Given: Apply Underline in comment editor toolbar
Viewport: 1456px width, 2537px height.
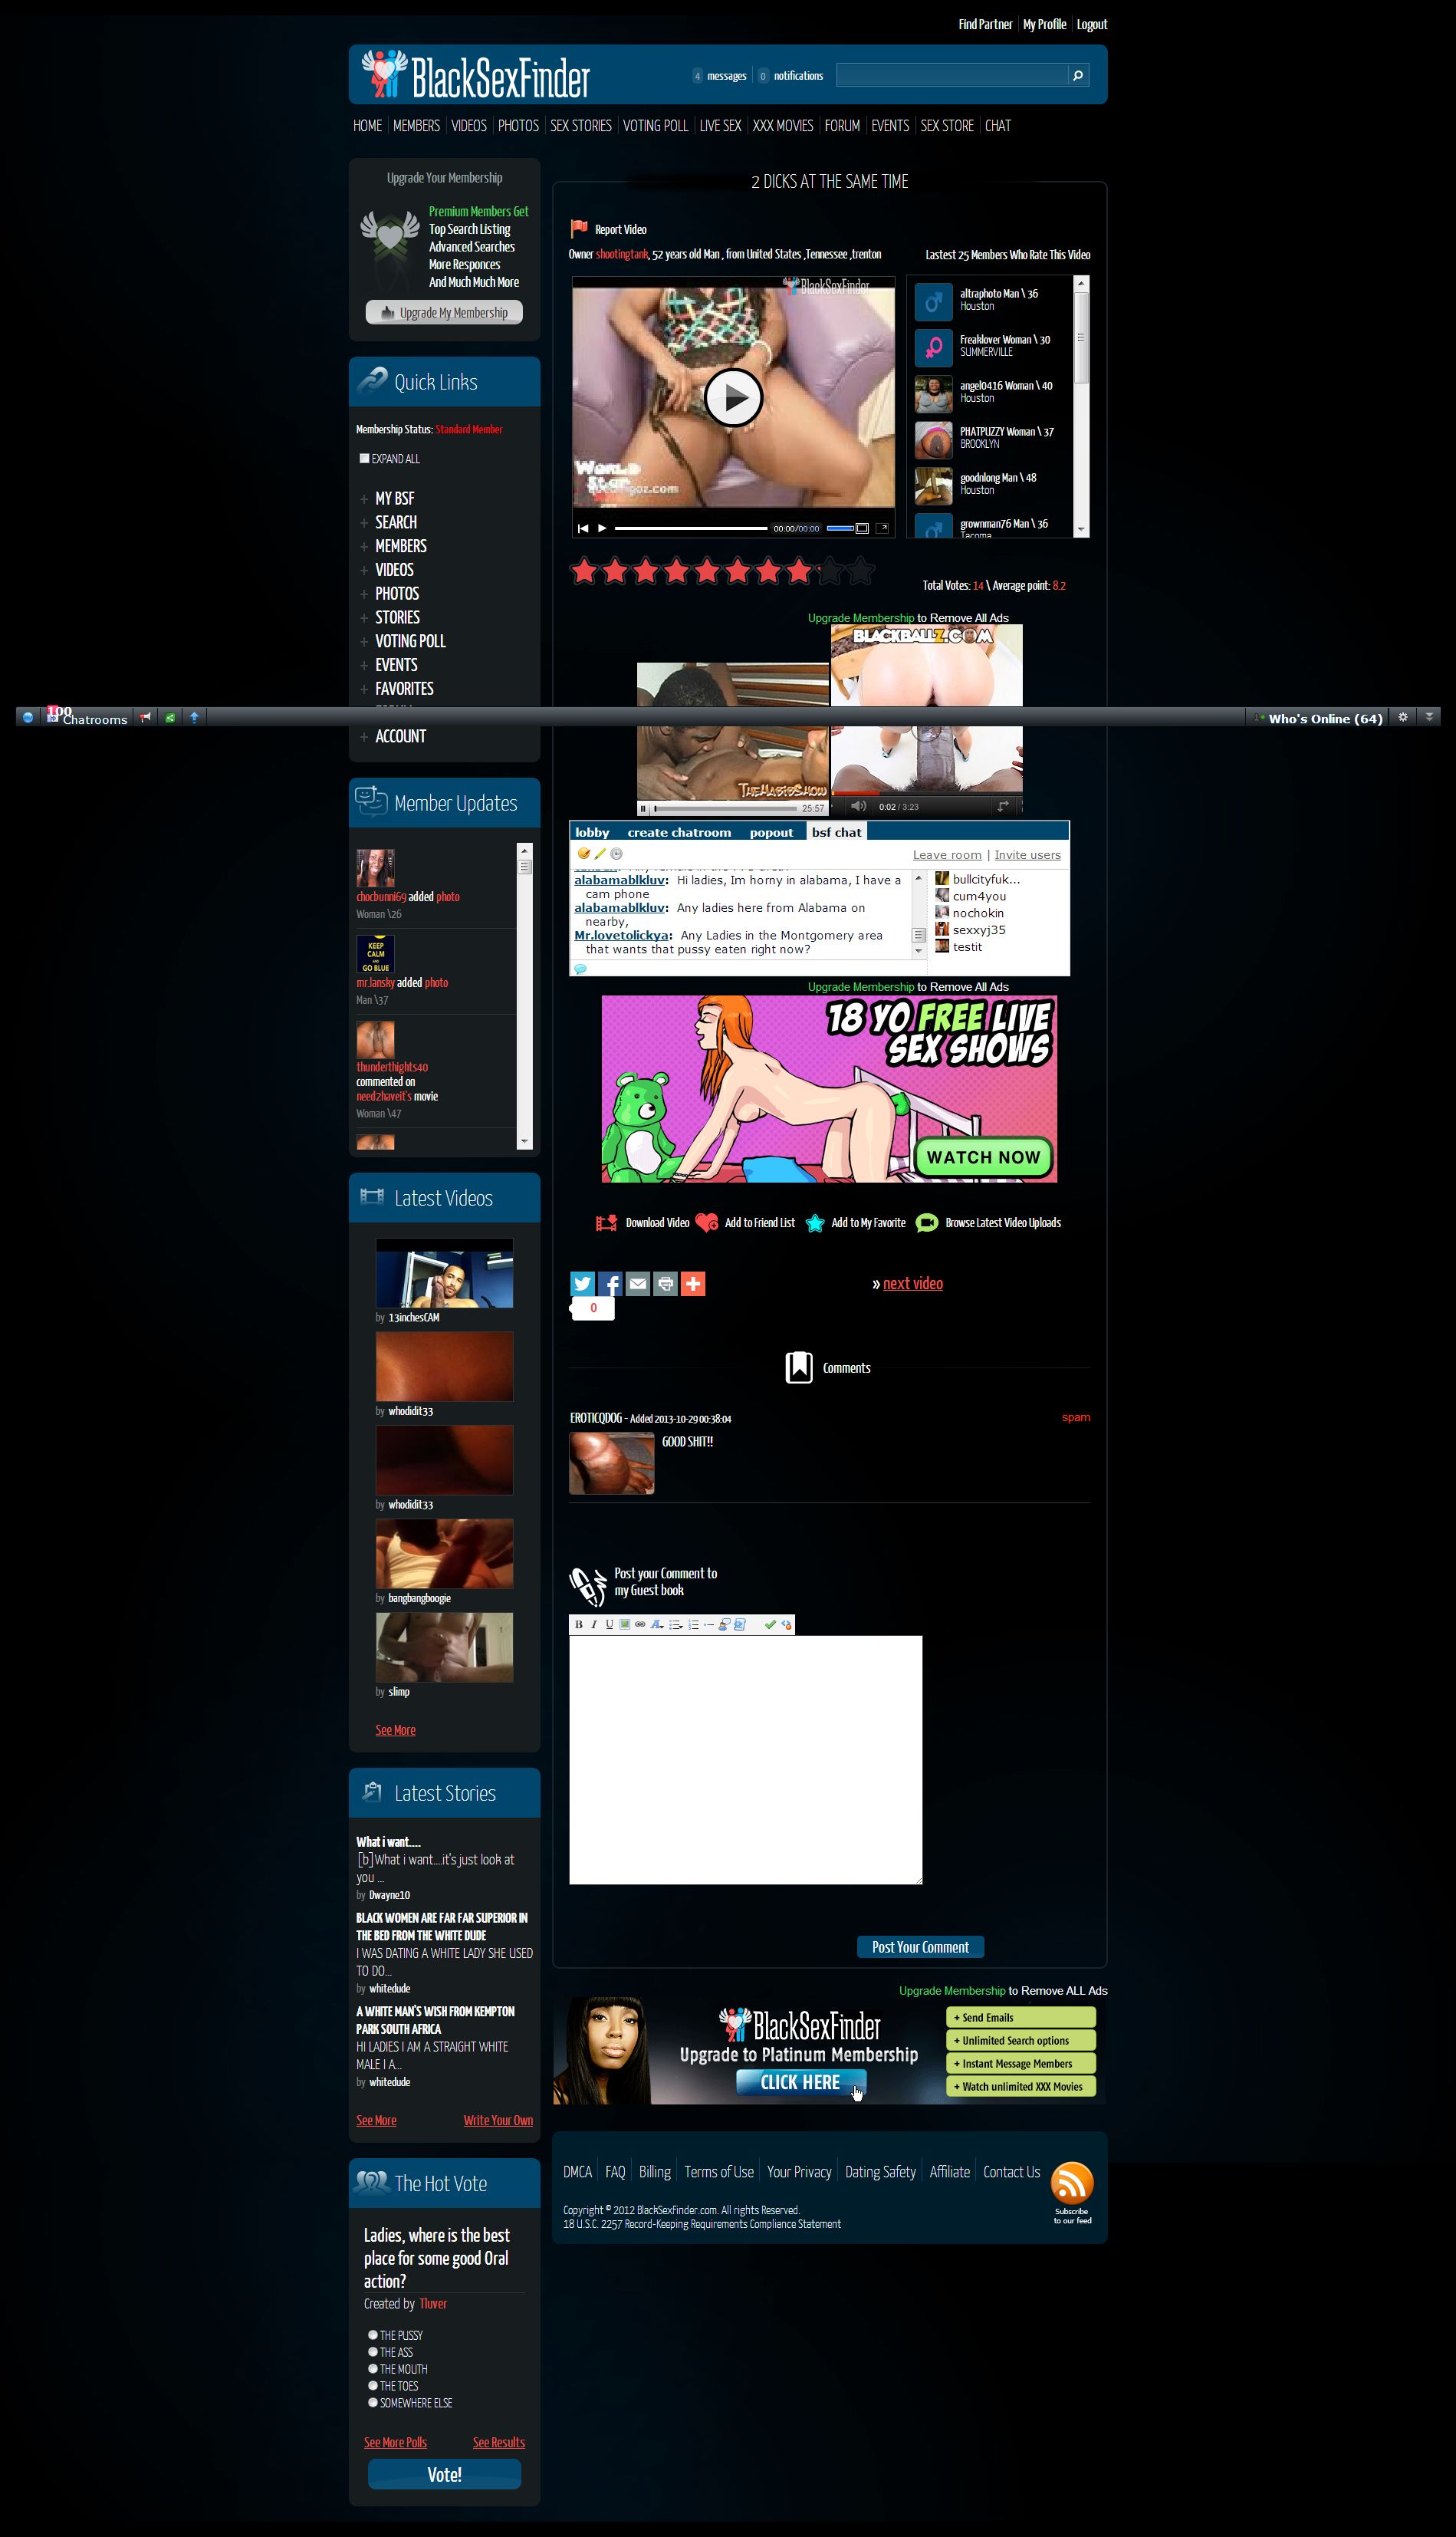Looking at the screenshot, I should pyautogui.click(x=609, y=1624).
